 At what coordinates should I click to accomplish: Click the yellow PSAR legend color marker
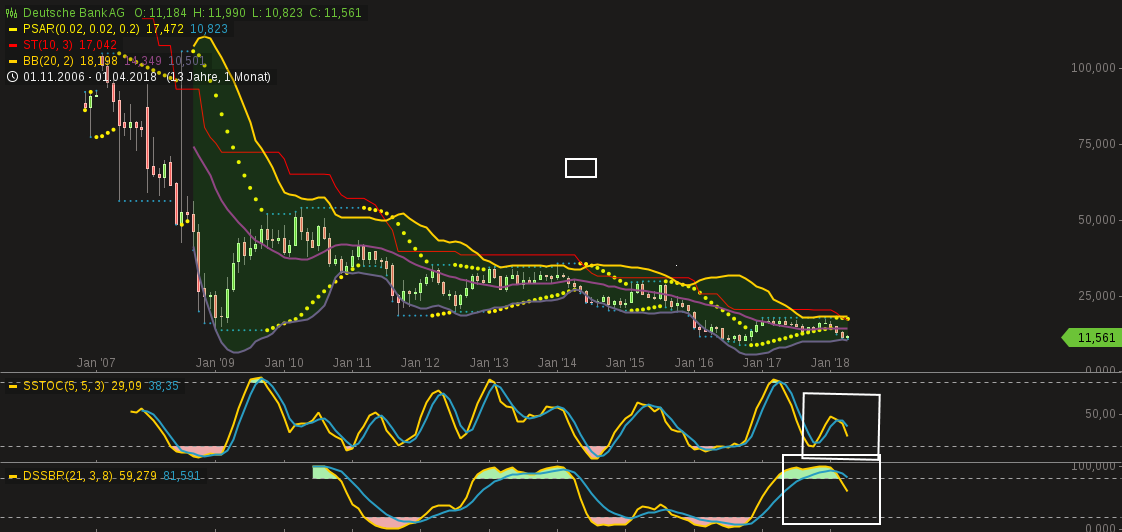coord(12,29)
